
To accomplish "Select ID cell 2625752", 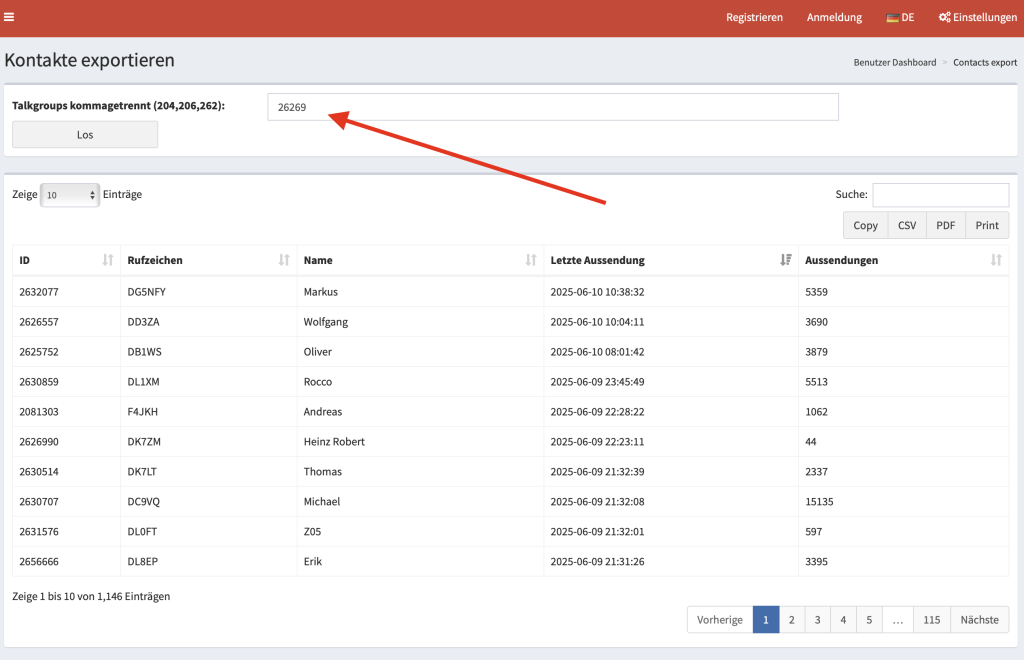I will [39, 352].
